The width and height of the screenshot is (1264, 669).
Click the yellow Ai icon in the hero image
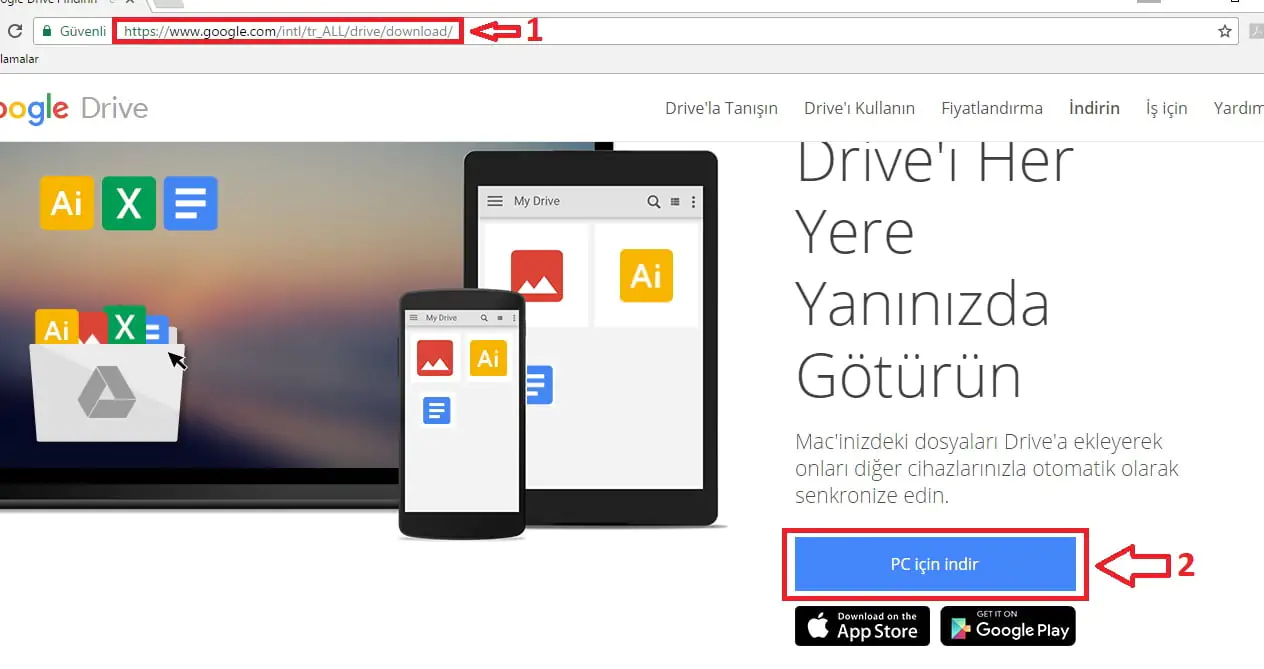pyautogui.click(x=66, y=203)
